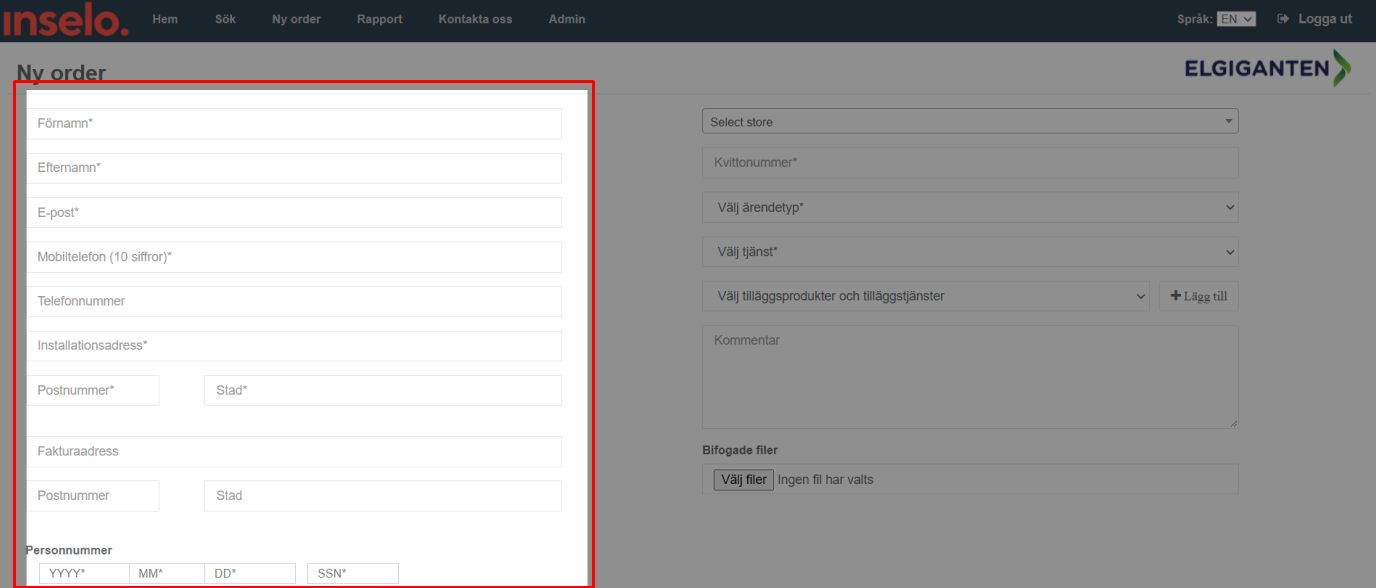Click the Personnummer label

pos(68,550)
